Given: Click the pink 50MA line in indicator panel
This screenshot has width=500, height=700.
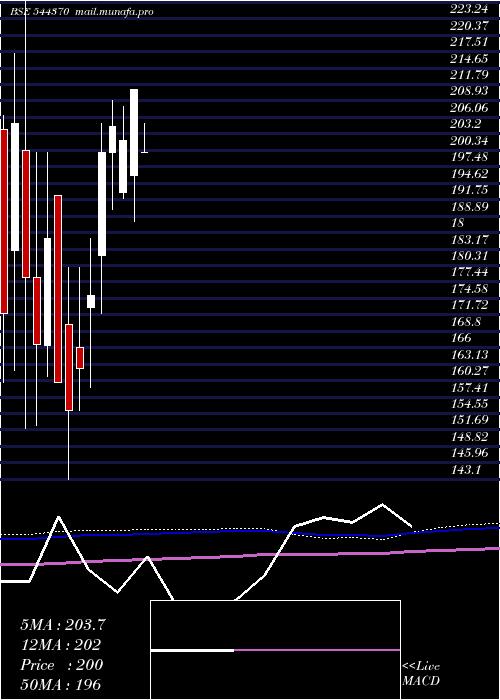Looking at the screenshot, I should [x=250, y=556].
